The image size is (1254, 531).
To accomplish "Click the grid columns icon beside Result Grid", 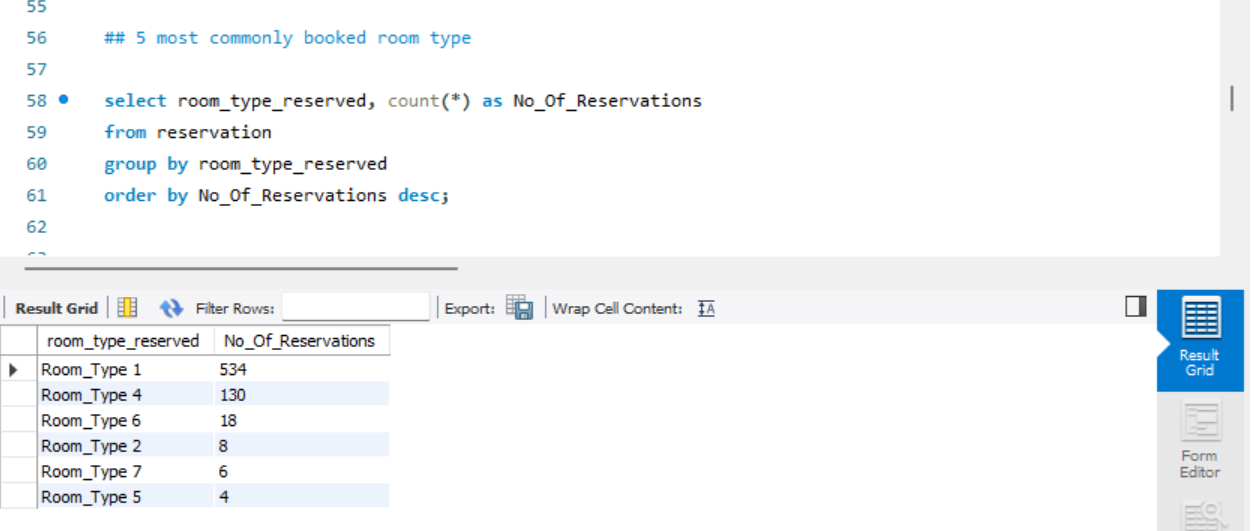I will coord(127,308).
